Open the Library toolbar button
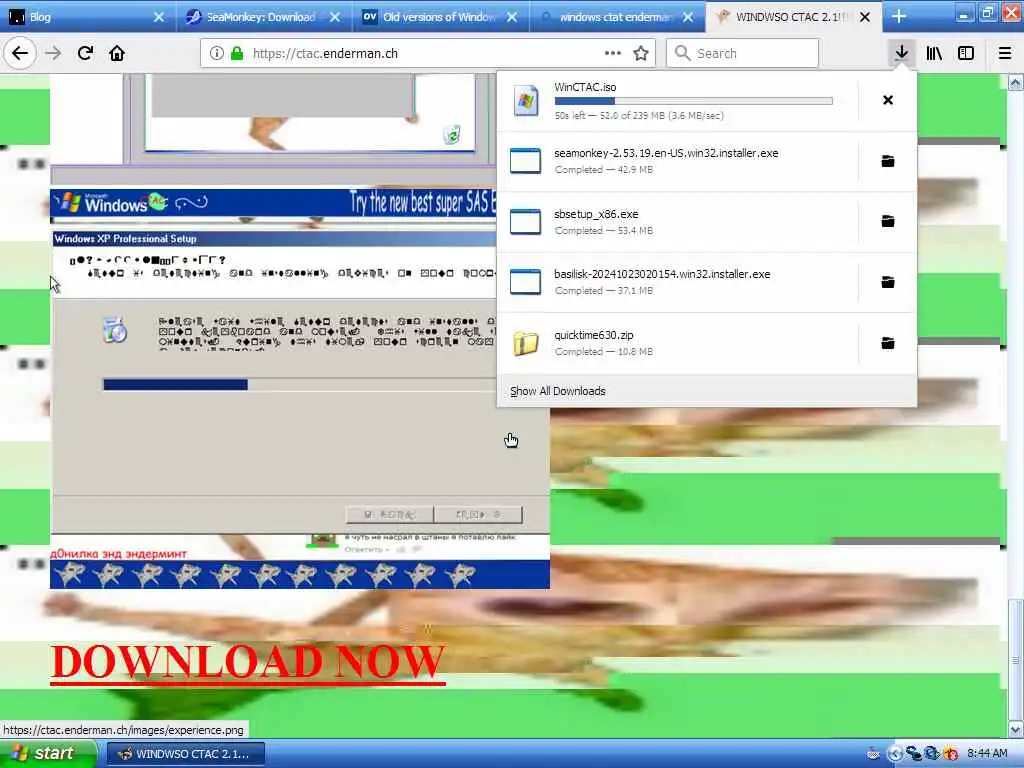1024x768 pixels. [x=934, y=53]
